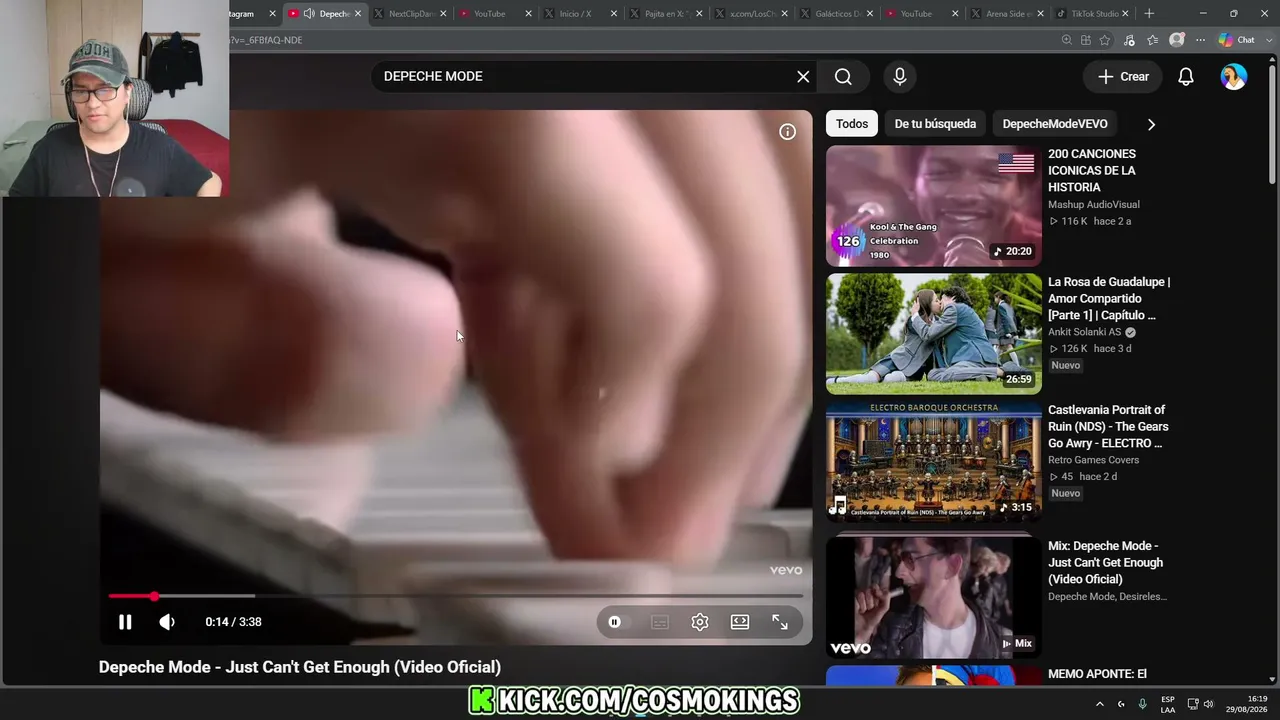Open the Castlevania Electro Baroque thumbnail
The image size is (1280, 720).
pos(934,462)
